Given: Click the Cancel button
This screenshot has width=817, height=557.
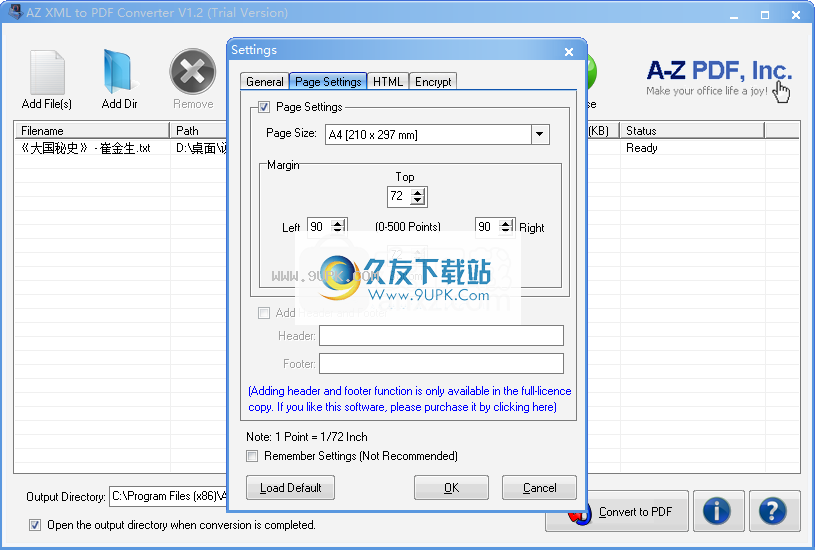Looking at the screenshot, I should click(539, 488).
